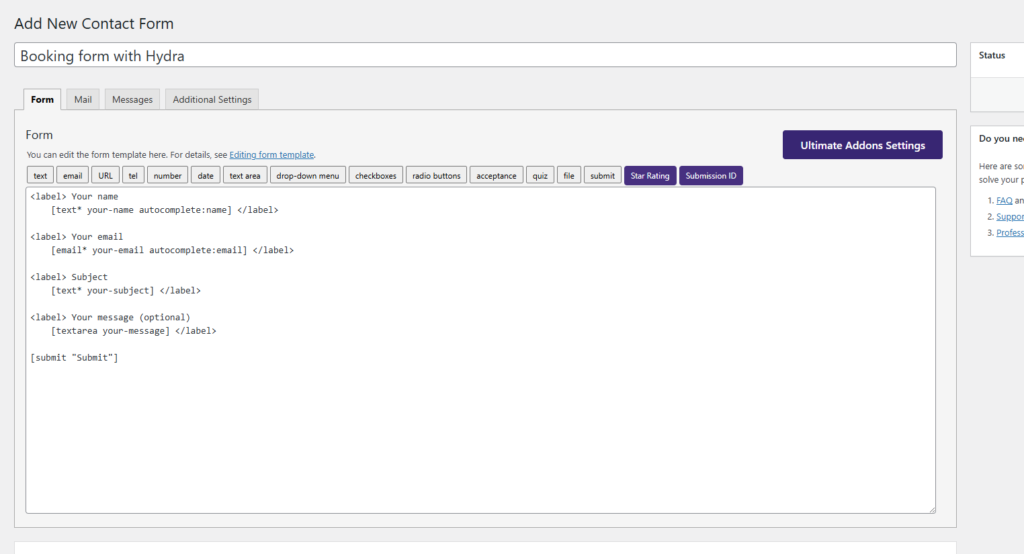Click the '[text* your-name autocomplete:name]' line
1024x554 pixels.
[165, 210]
